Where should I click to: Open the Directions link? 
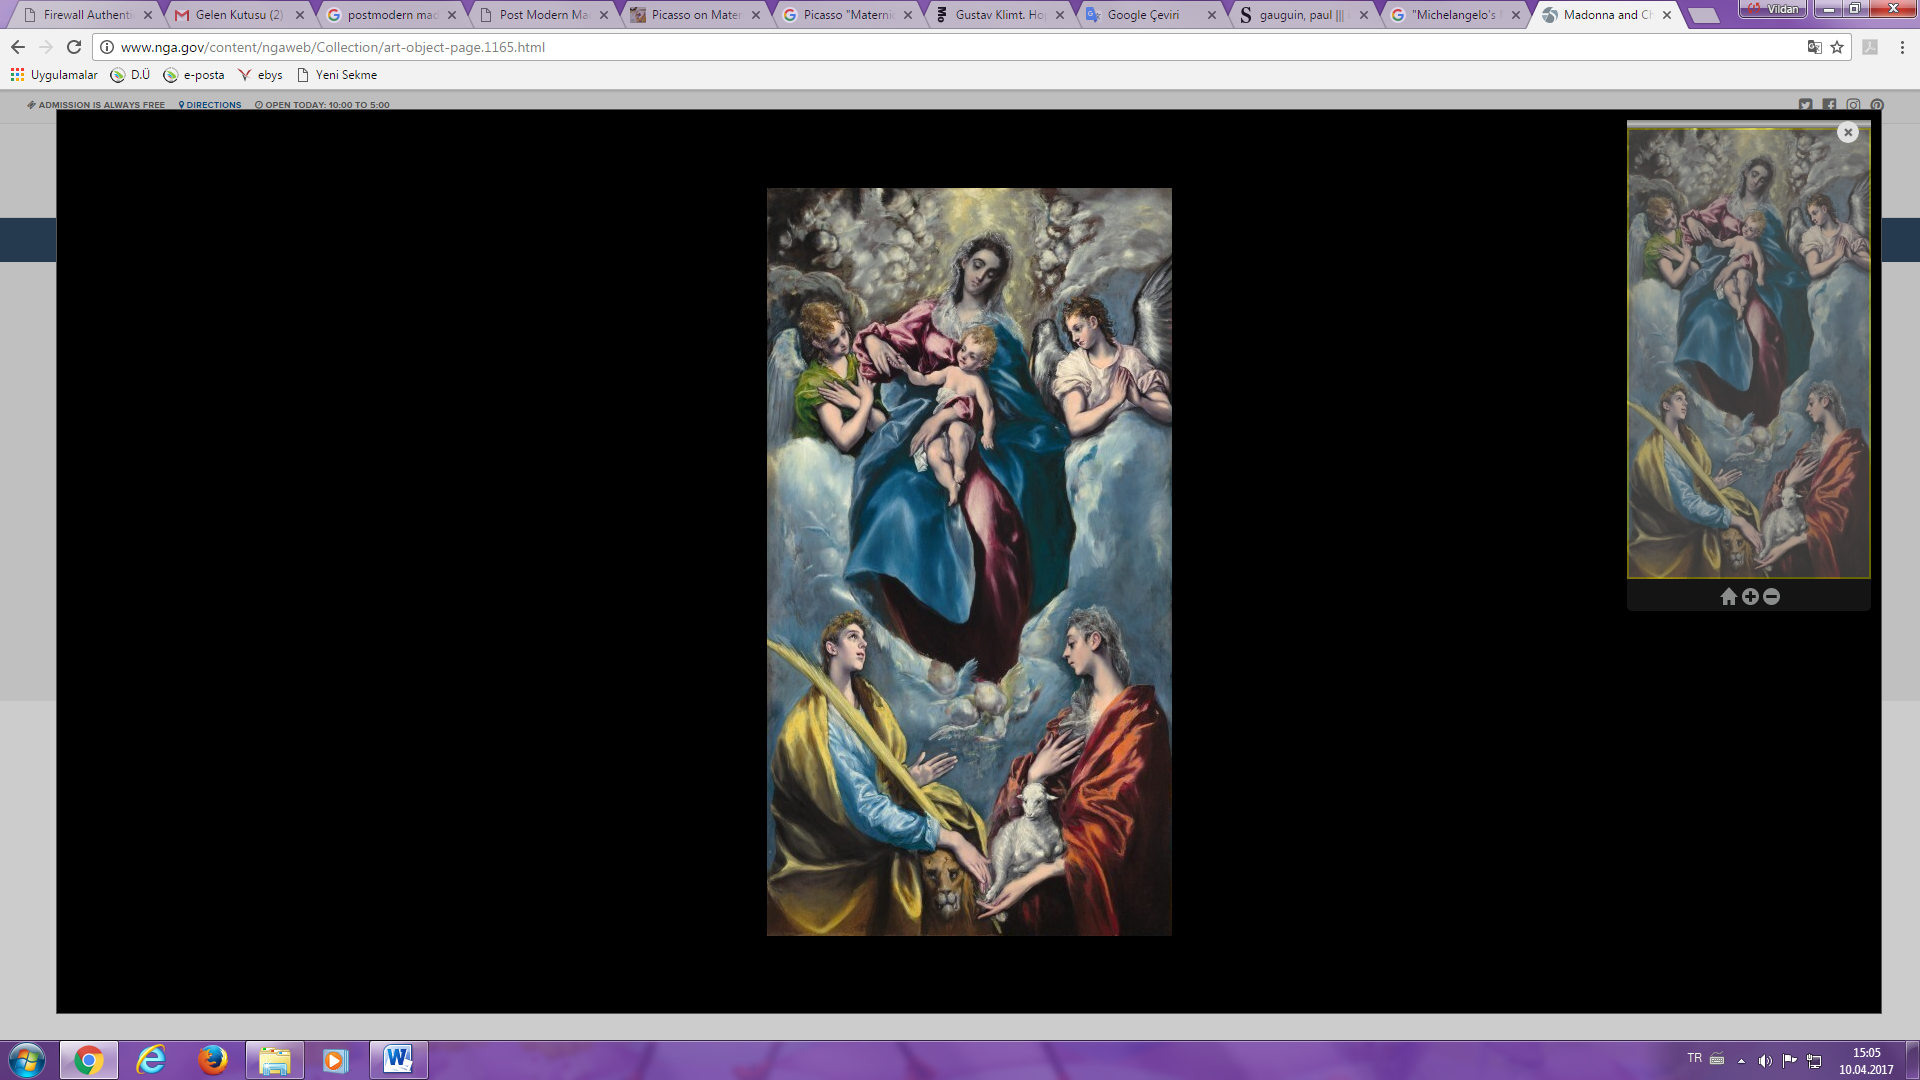click(x=210, y=105)
